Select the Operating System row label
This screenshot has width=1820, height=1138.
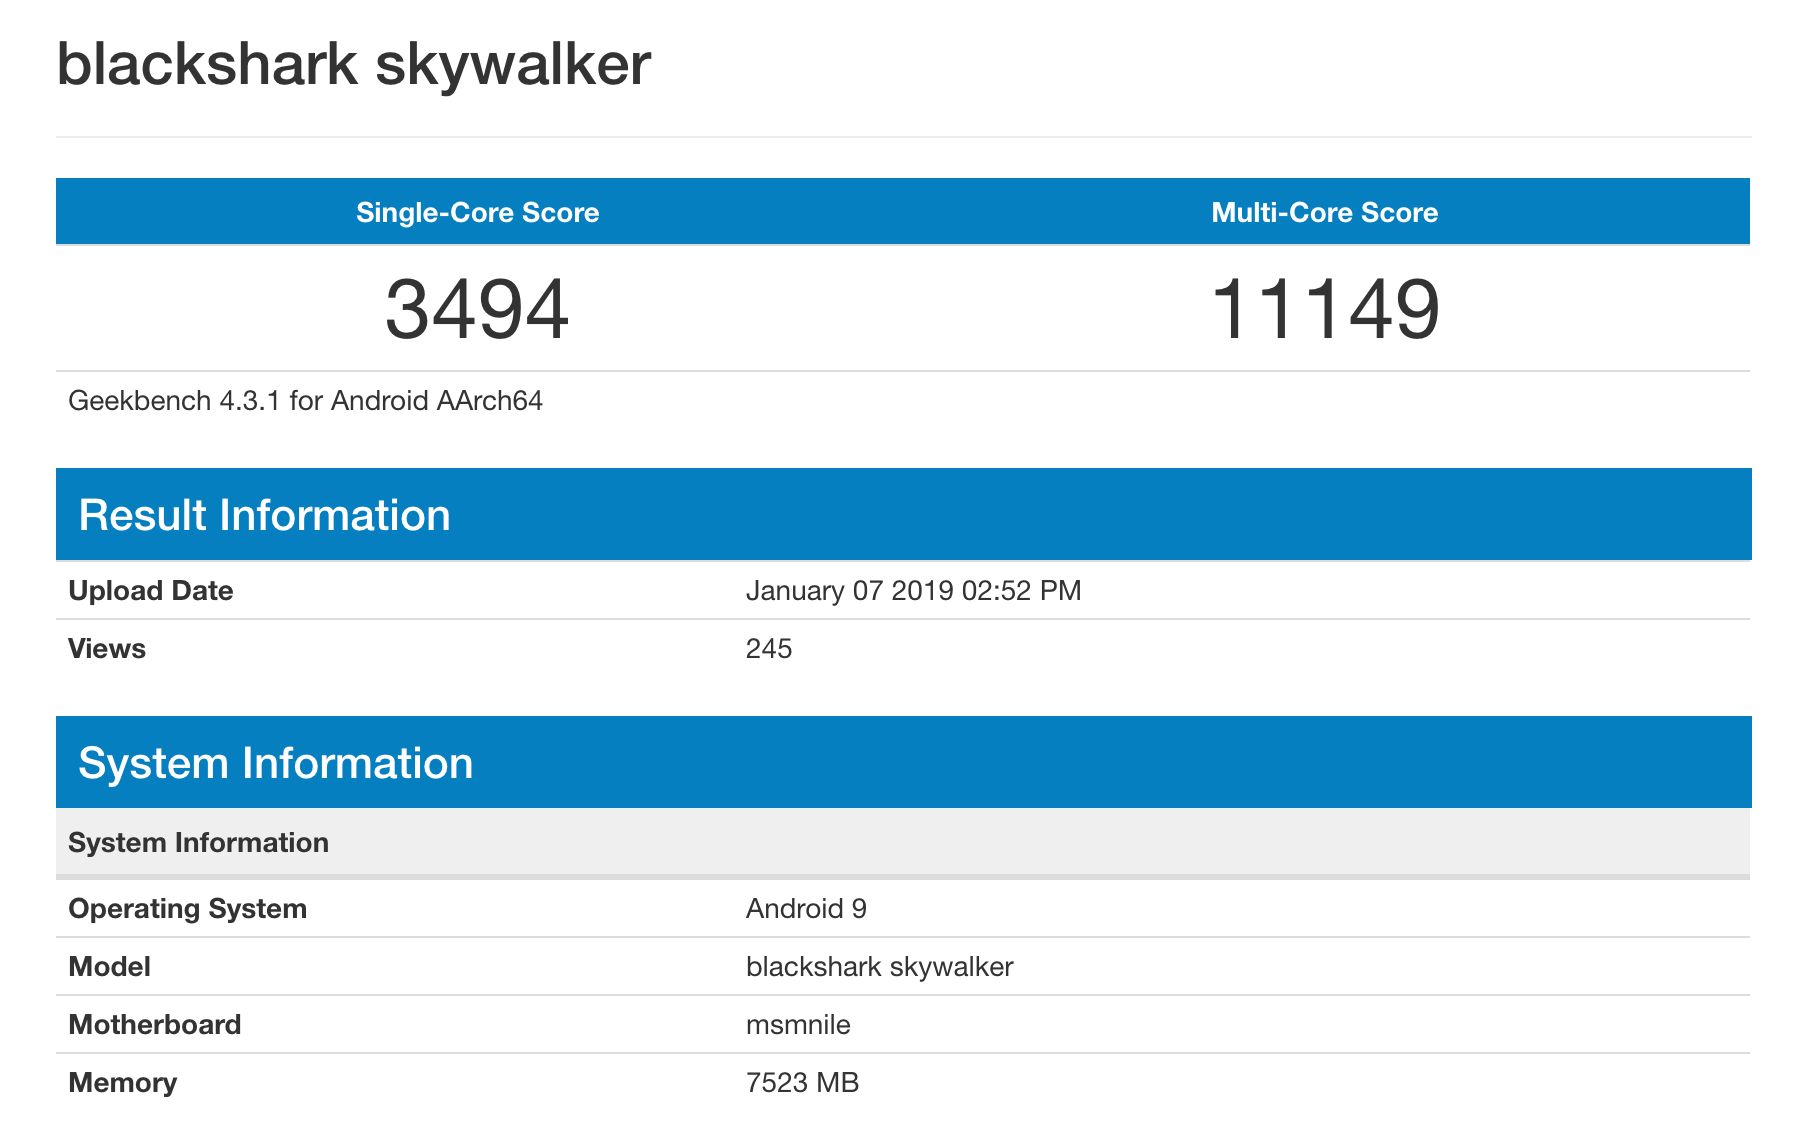(186, 908)
